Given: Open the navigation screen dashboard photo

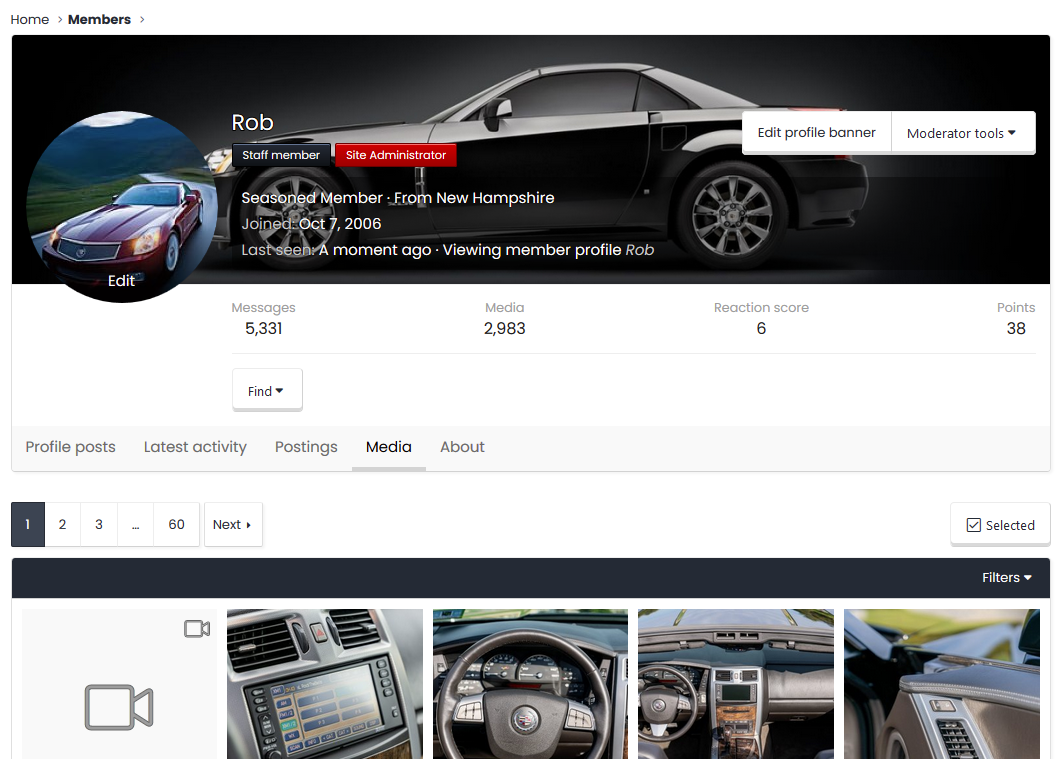Looking at the screenshot, I should [324, 685].
